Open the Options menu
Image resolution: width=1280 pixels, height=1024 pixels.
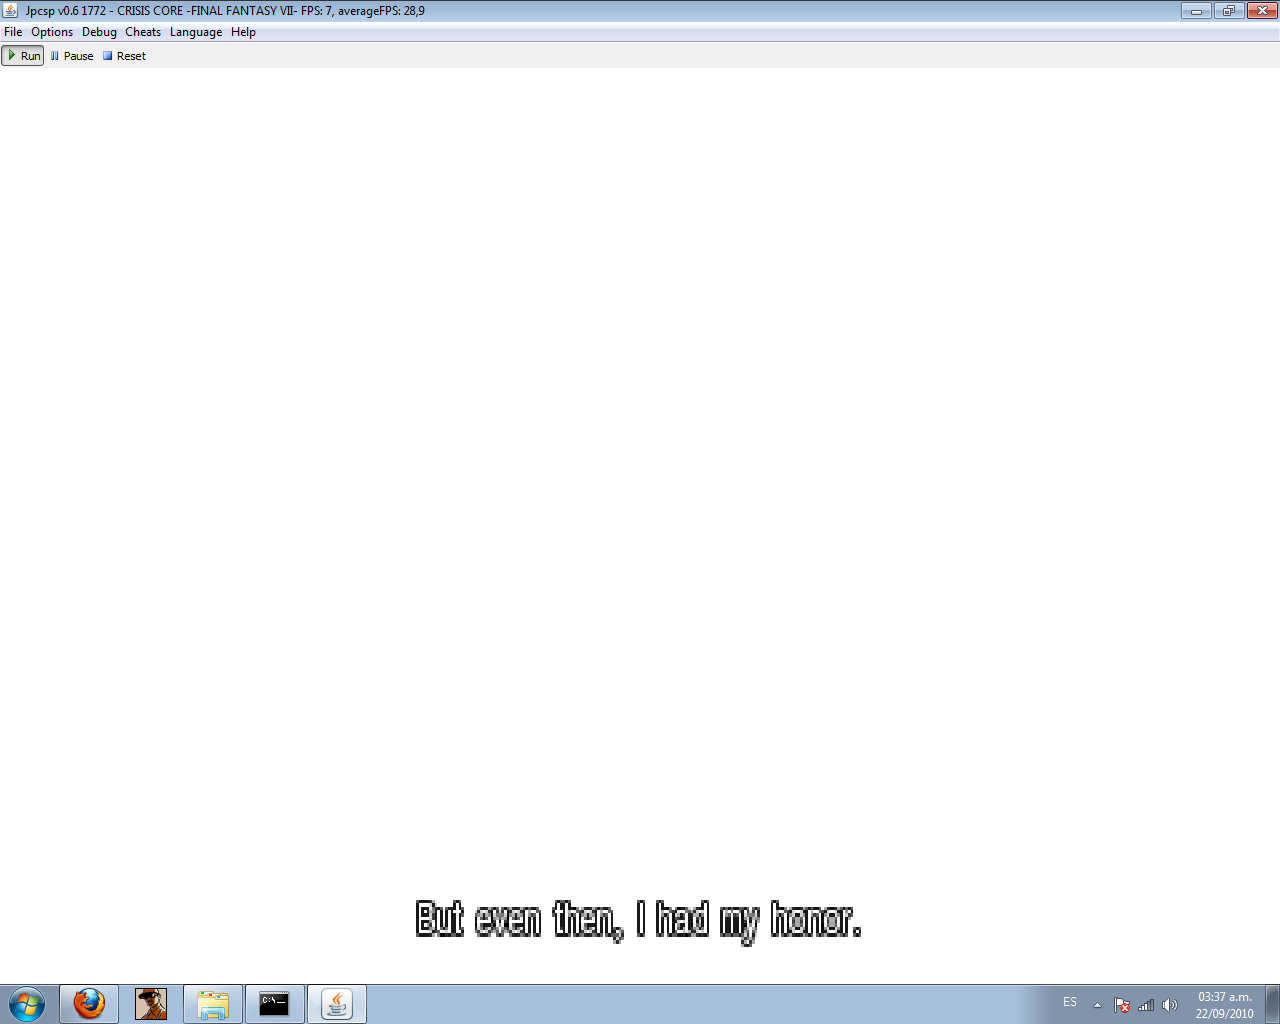52,32
